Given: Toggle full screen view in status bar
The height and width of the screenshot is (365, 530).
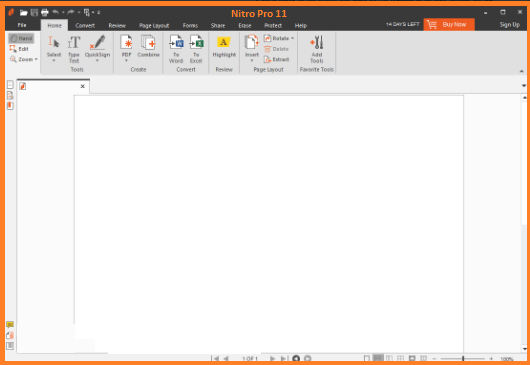Looking at the screenshot, I should point(412,359).
